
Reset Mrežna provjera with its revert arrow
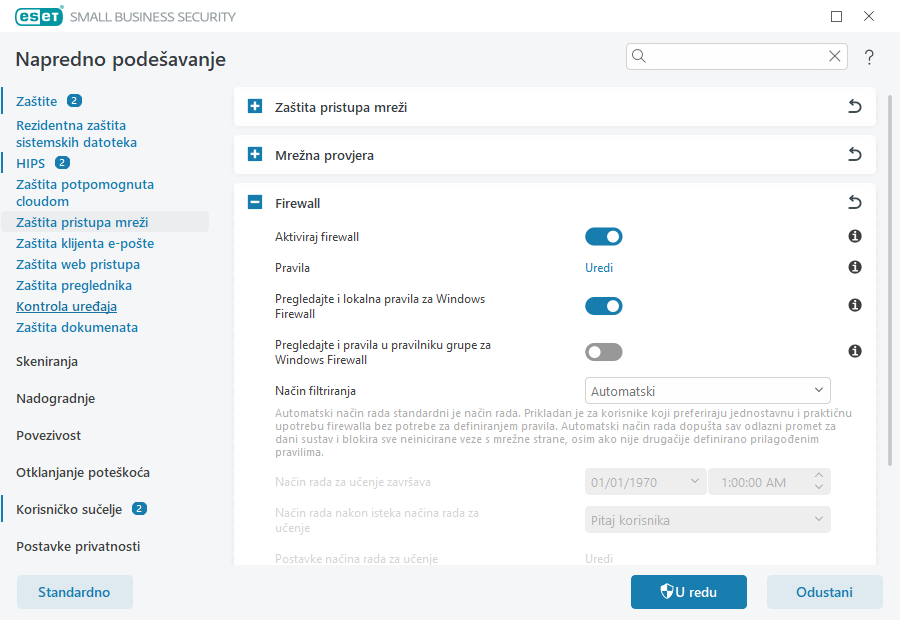click(x=854, y=154)
